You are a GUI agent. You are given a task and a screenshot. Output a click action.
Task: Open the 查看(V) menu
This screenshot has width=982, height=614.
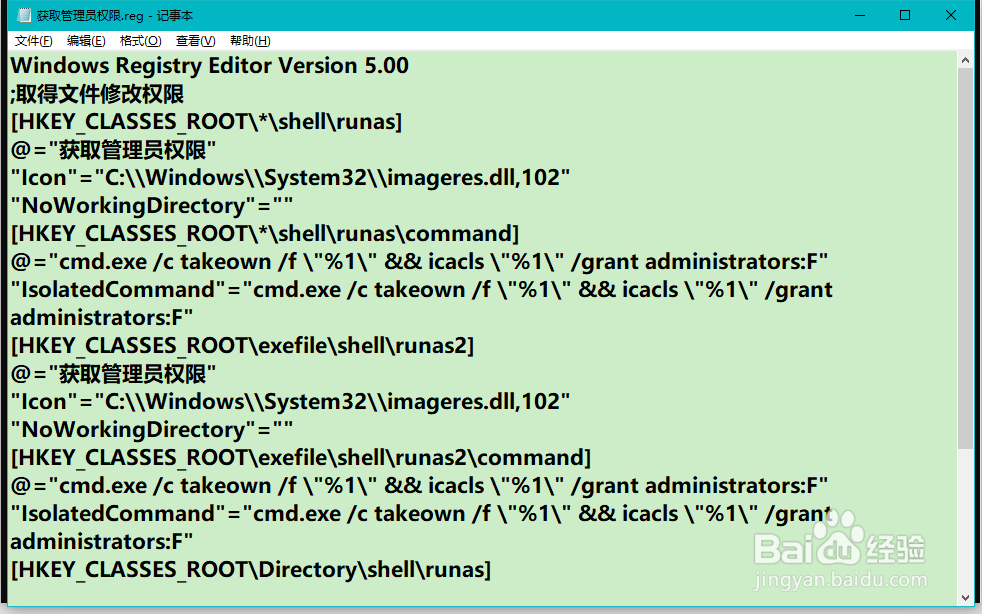[195, 41]
